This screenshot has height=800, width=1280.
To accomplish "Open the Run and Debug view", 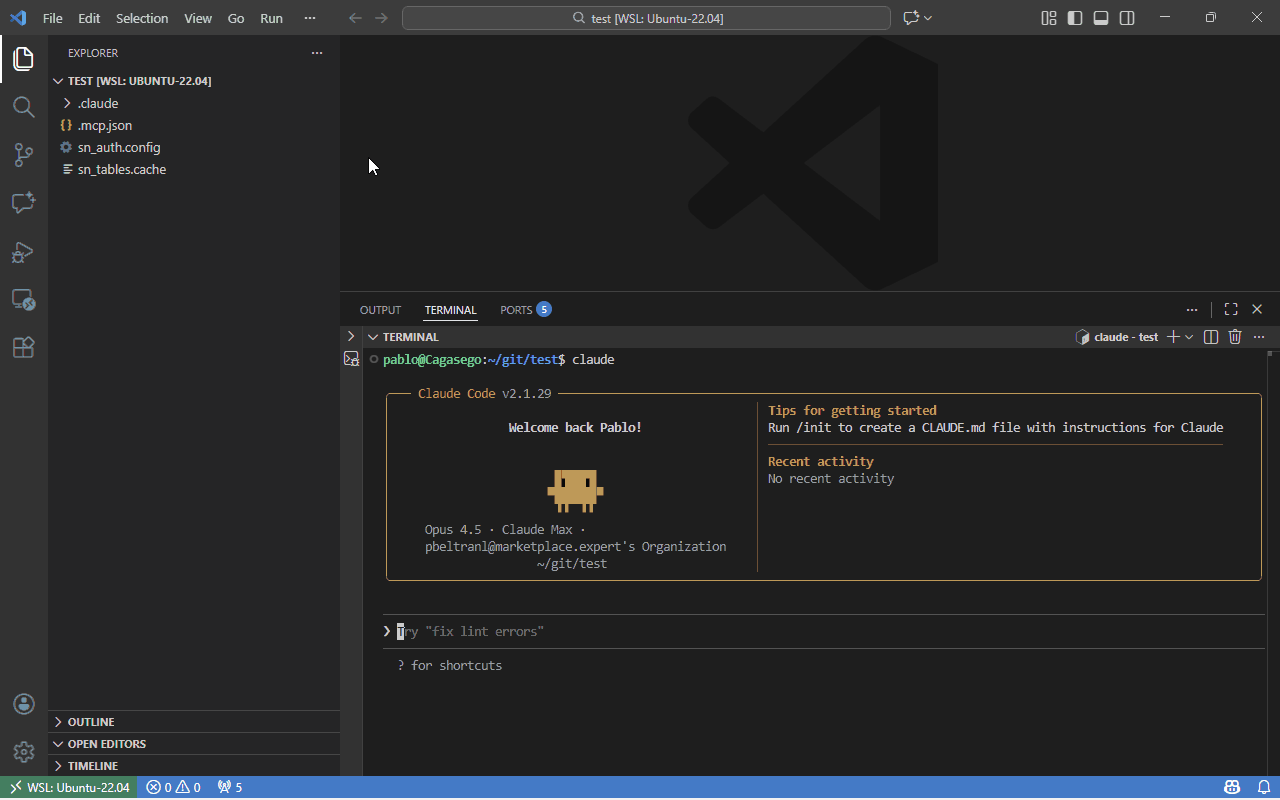I will point(23,252).
